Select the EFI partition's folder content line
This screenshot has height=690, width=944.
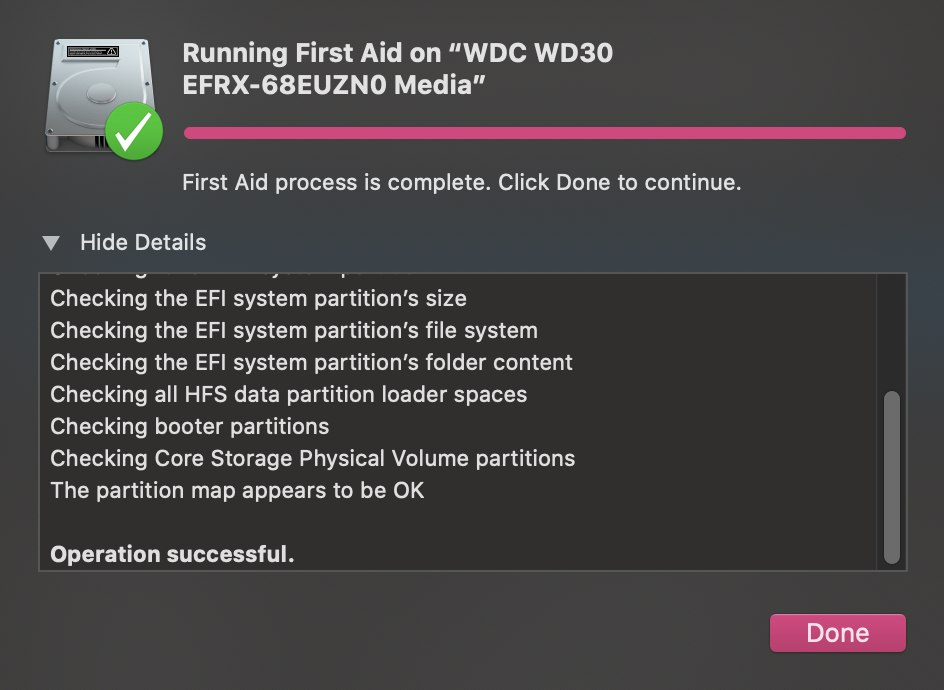click(311, 363)
